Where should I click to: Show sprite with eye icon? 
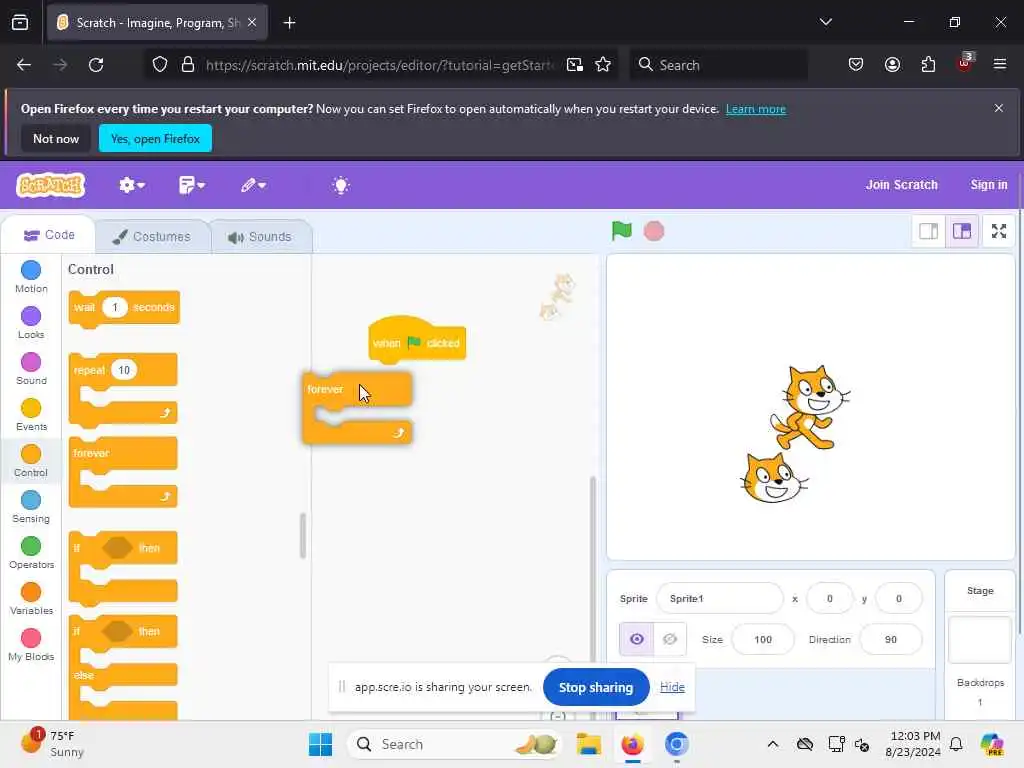coord(637,639)
